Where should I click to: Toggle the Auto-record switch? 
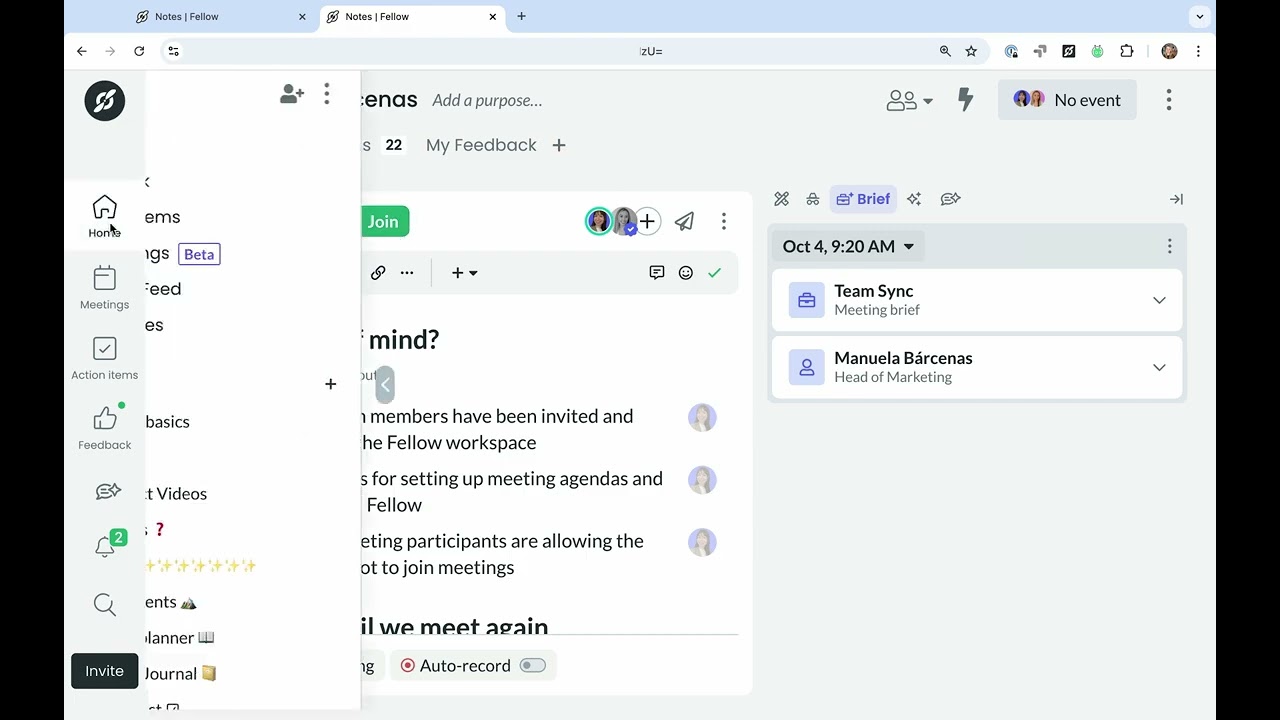pyautogui.click(x=533, y=666)
